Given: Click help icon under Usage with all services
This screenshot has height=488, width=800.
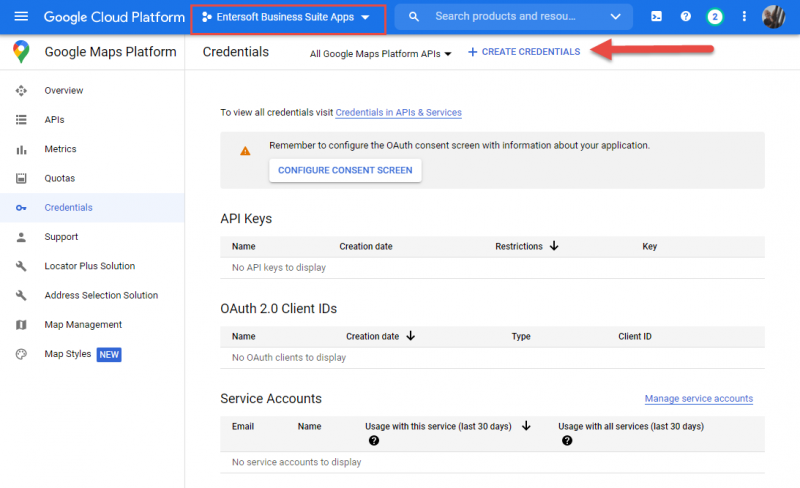Looking at the screenshot, I should click(x=567, y=441).
